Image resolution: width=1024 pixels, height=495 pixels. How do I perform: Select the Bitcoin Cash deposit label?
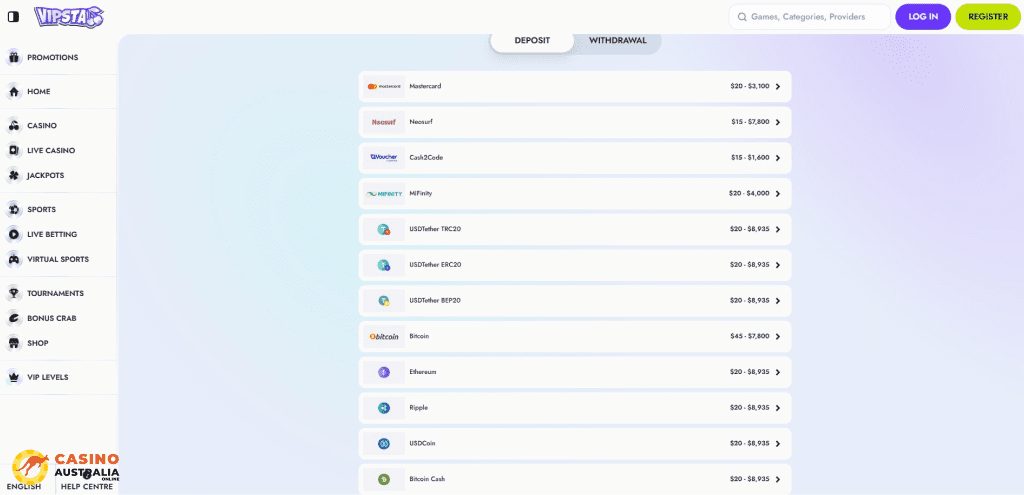[427, 479]
